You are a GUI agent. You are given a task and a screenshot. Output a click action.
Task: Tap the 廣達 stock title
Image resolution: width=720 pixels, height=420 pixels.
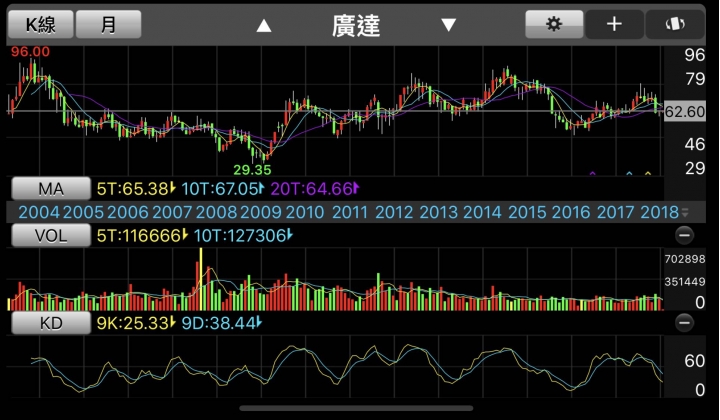[x=356, y=26]
